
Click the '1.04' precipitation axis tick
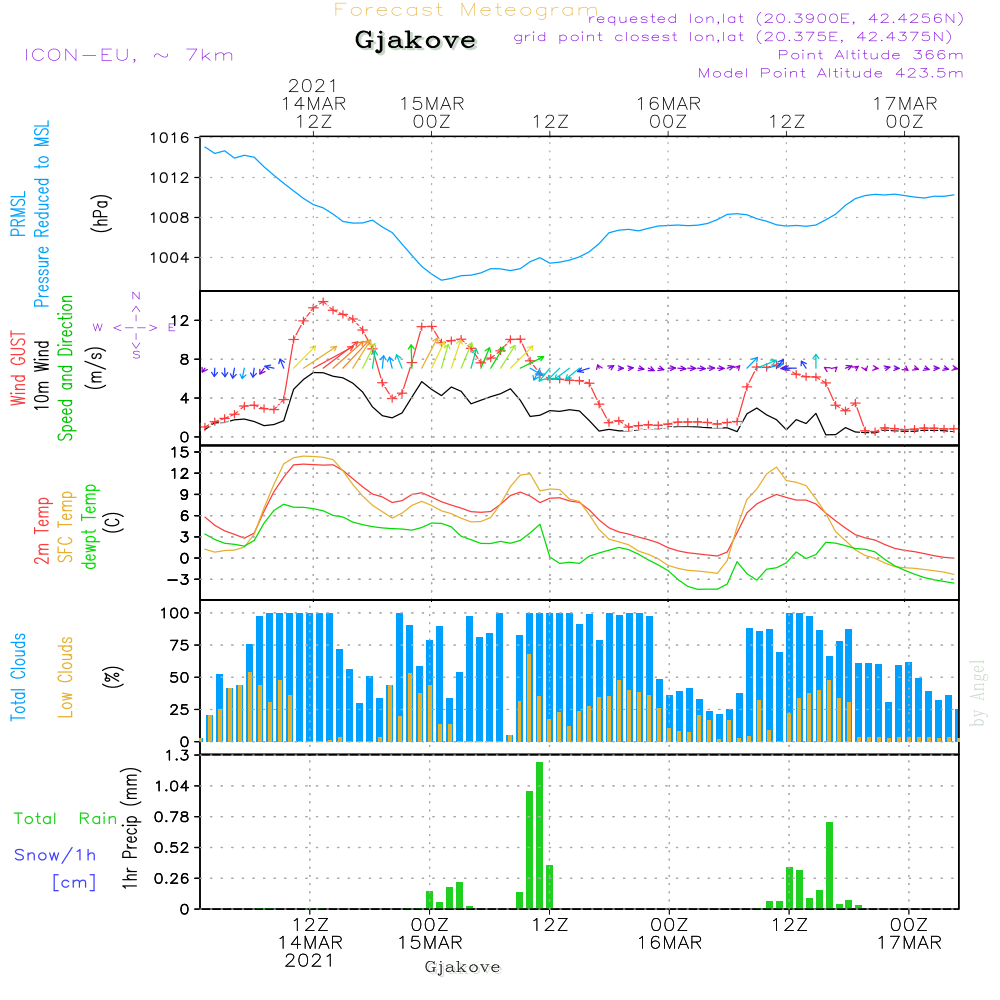click(x=172, y=786)
